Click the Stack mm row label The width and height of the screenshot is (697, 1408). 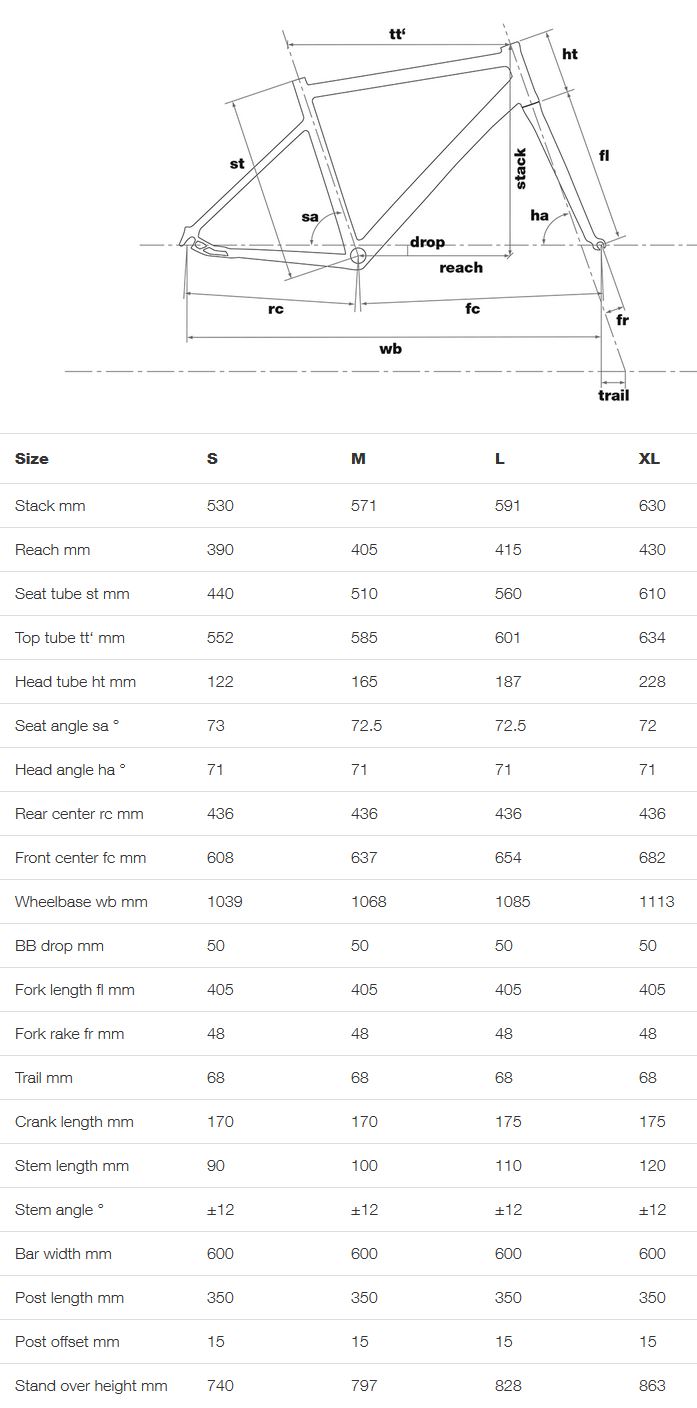pyautogui.click(x=50, y=506)
